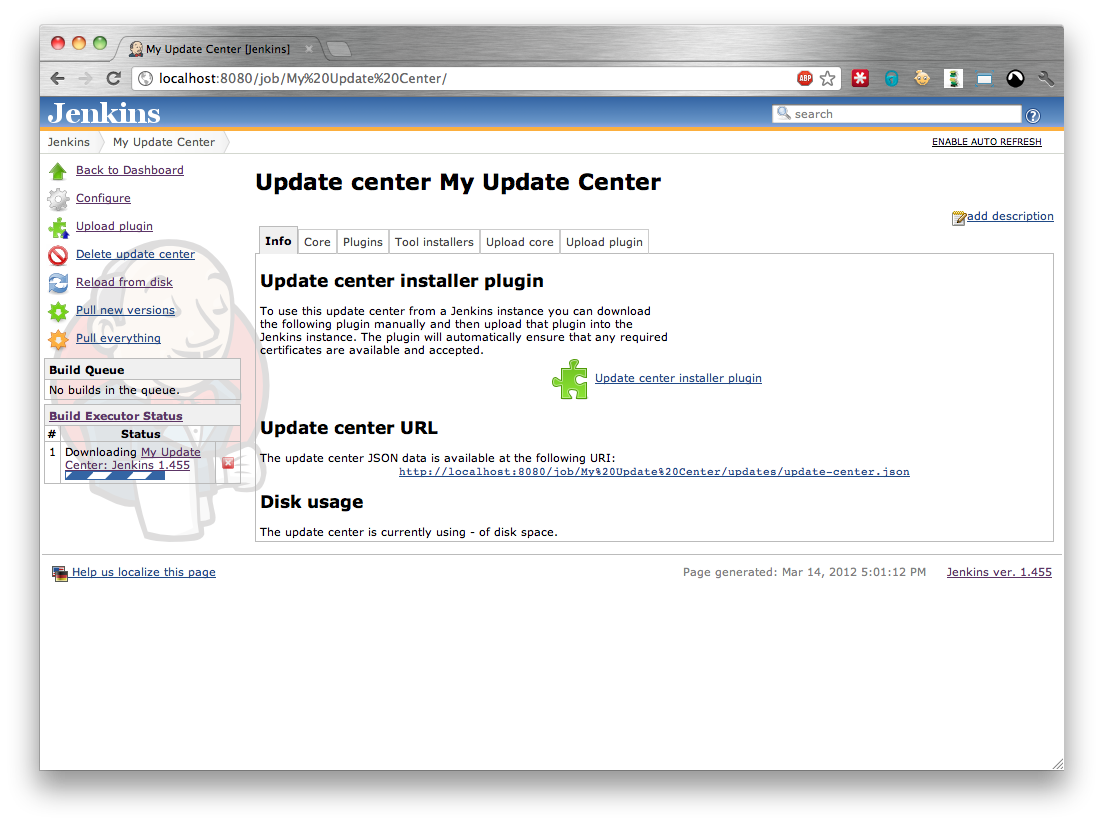Switch to Tool installers tab
This screenshot has width=1104, height=825.
[434, 241]
